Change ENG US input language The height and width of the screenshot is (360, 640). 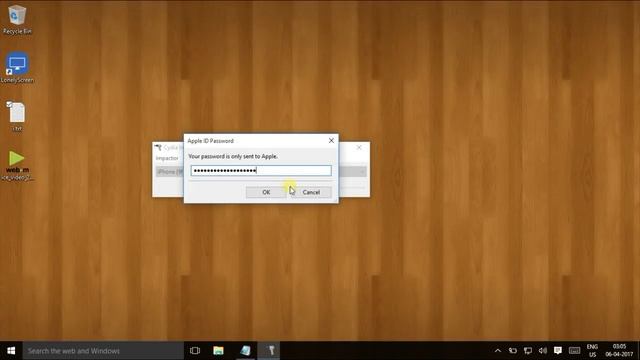(x=592, y=351)
